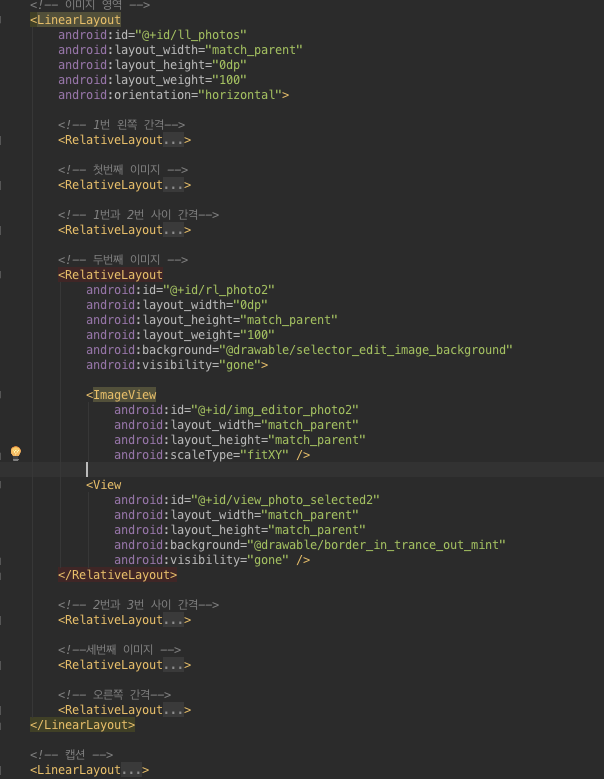Click the opening <LinearLayout tag with ll_photos id

click(76, 20)
